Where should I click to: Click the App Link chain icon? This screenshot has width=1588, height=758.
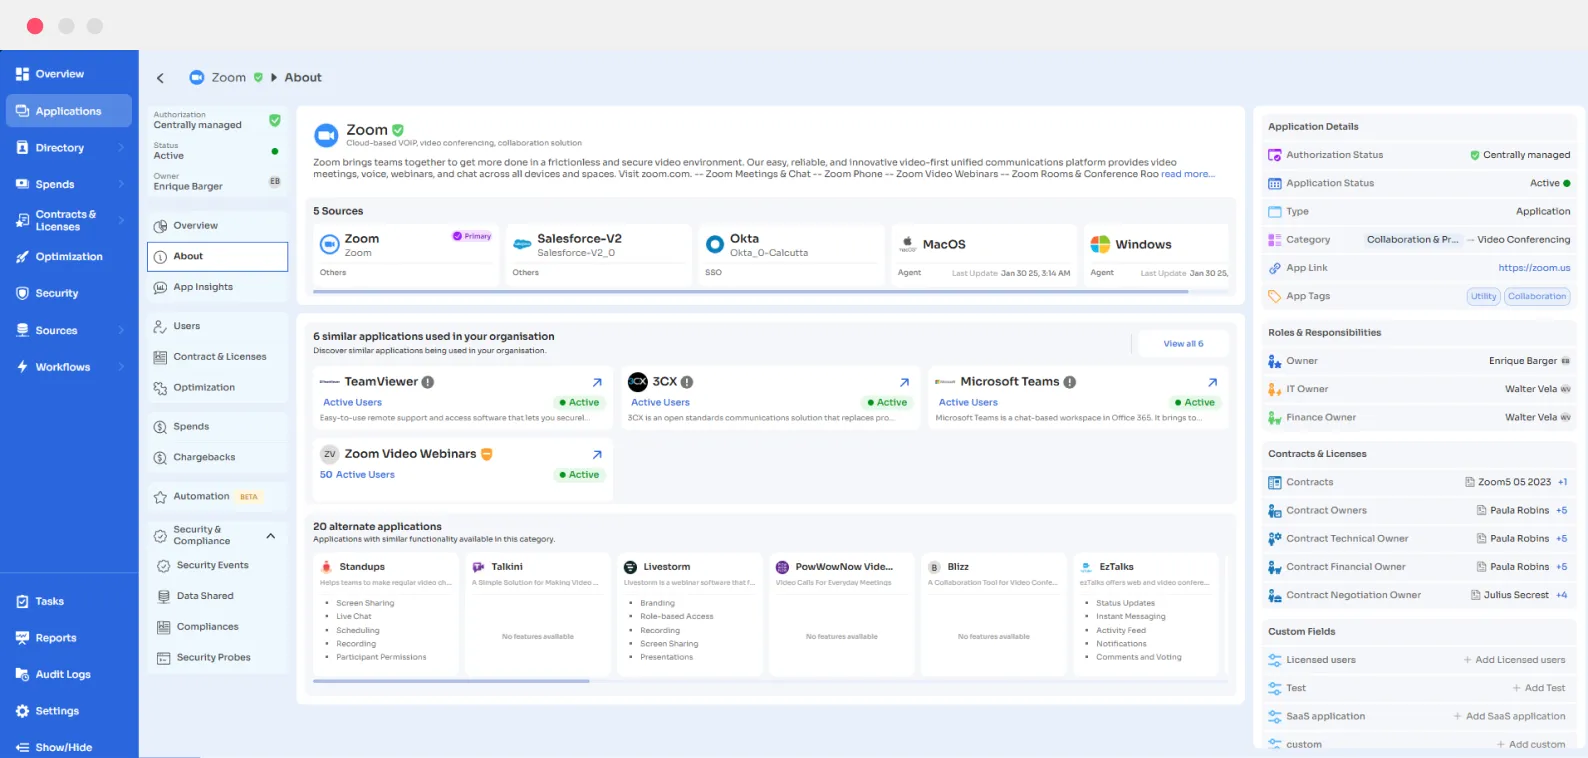(x=1275, y=268)
